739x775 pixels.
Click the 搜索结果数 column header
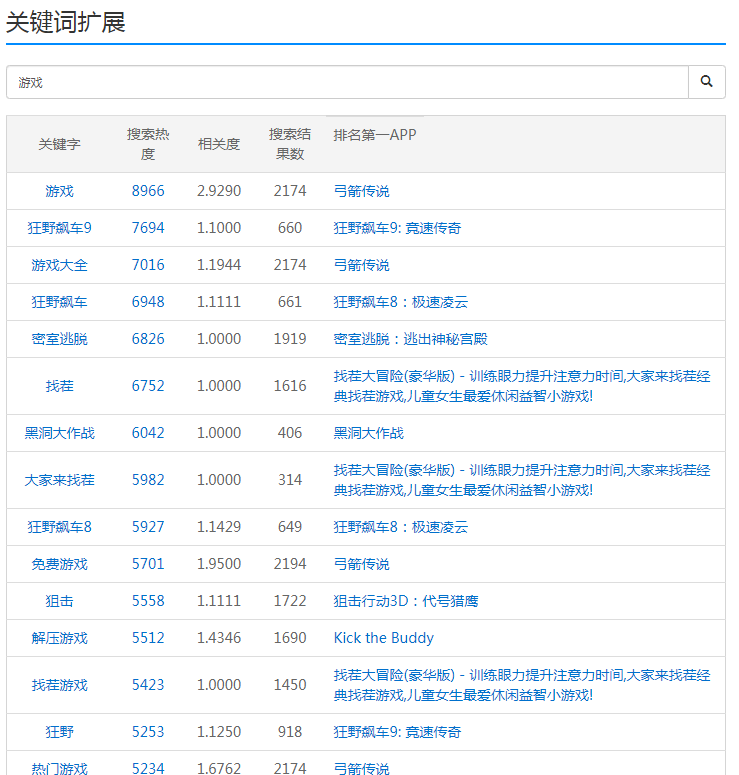[290, 144]
